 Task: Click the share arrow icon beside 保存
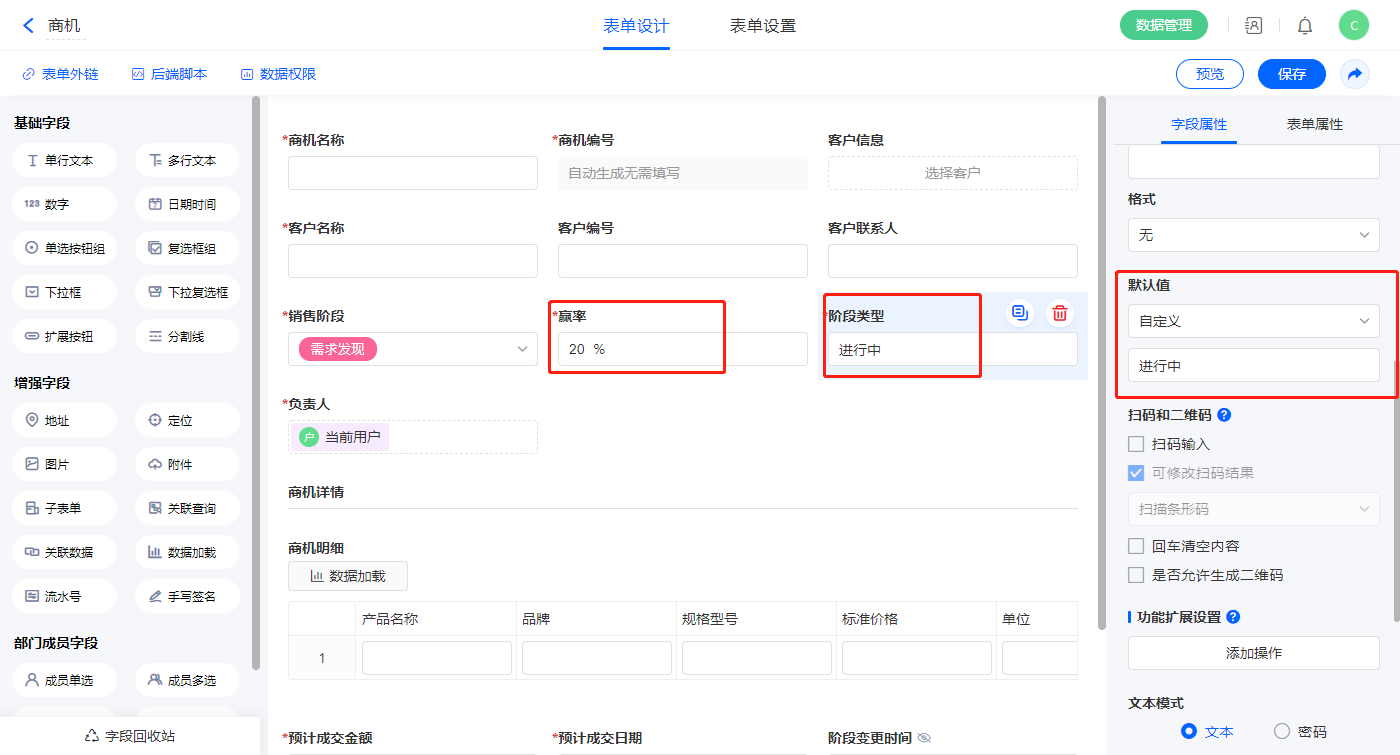coord(1355,74)
